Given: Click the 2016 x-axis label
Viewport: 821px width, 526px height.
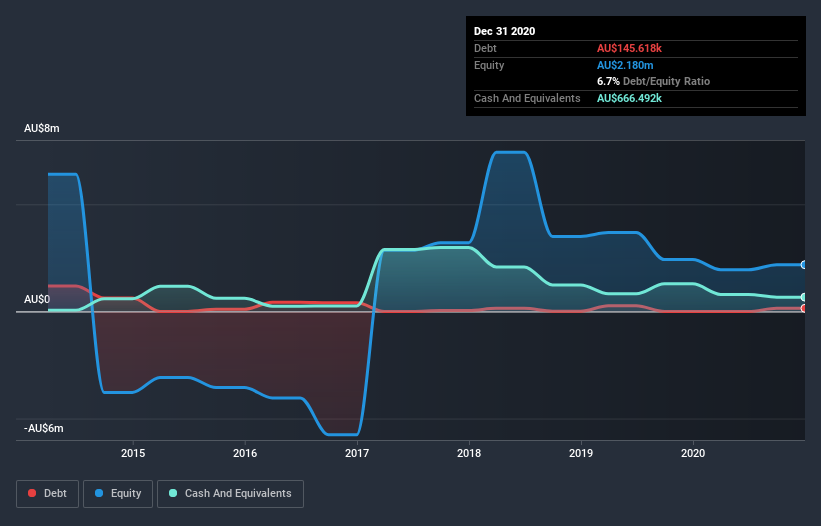Looking at the screenshot, I should 245,453.
